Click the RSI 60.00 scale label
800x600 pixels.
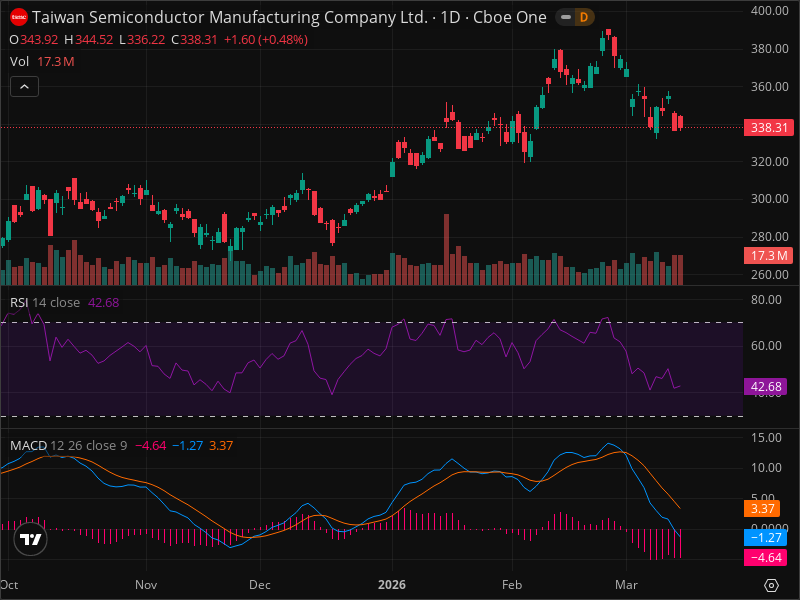pyautogui.click(x=766, y=345)
